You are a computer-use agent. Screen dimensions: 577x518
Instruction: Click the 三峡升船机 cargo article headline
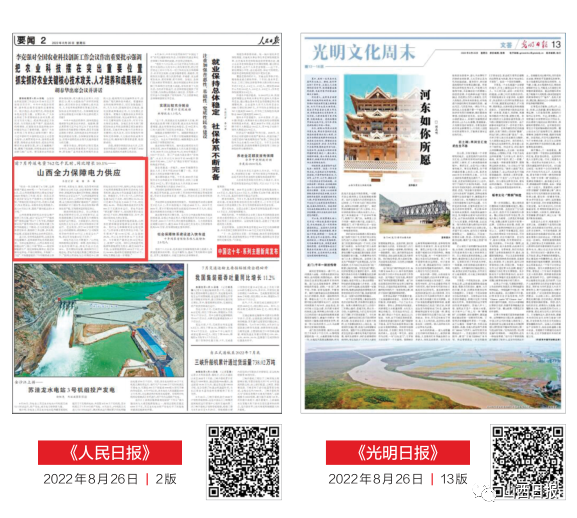[235, 362]
